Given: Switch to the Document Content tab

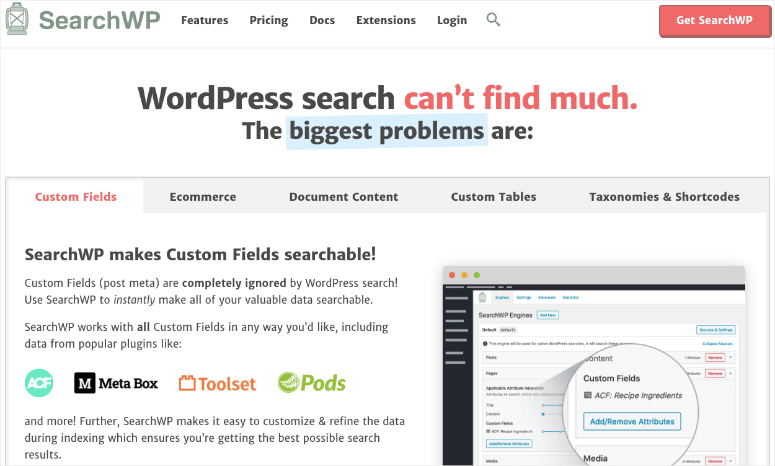Looking at the screenshot, I should (x=344, y=197).
